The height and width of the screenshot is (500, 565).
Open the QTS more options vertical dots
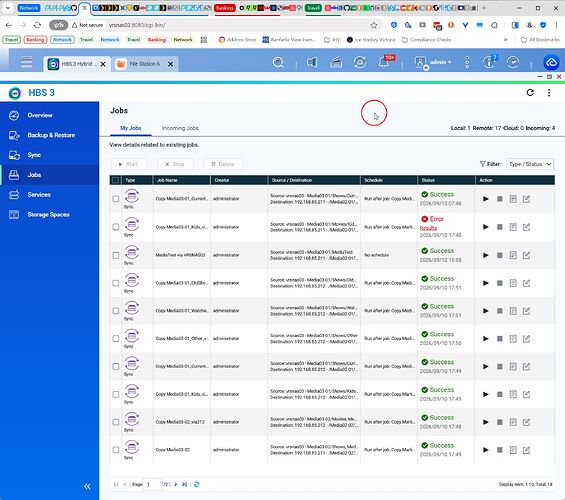[467, 62]
